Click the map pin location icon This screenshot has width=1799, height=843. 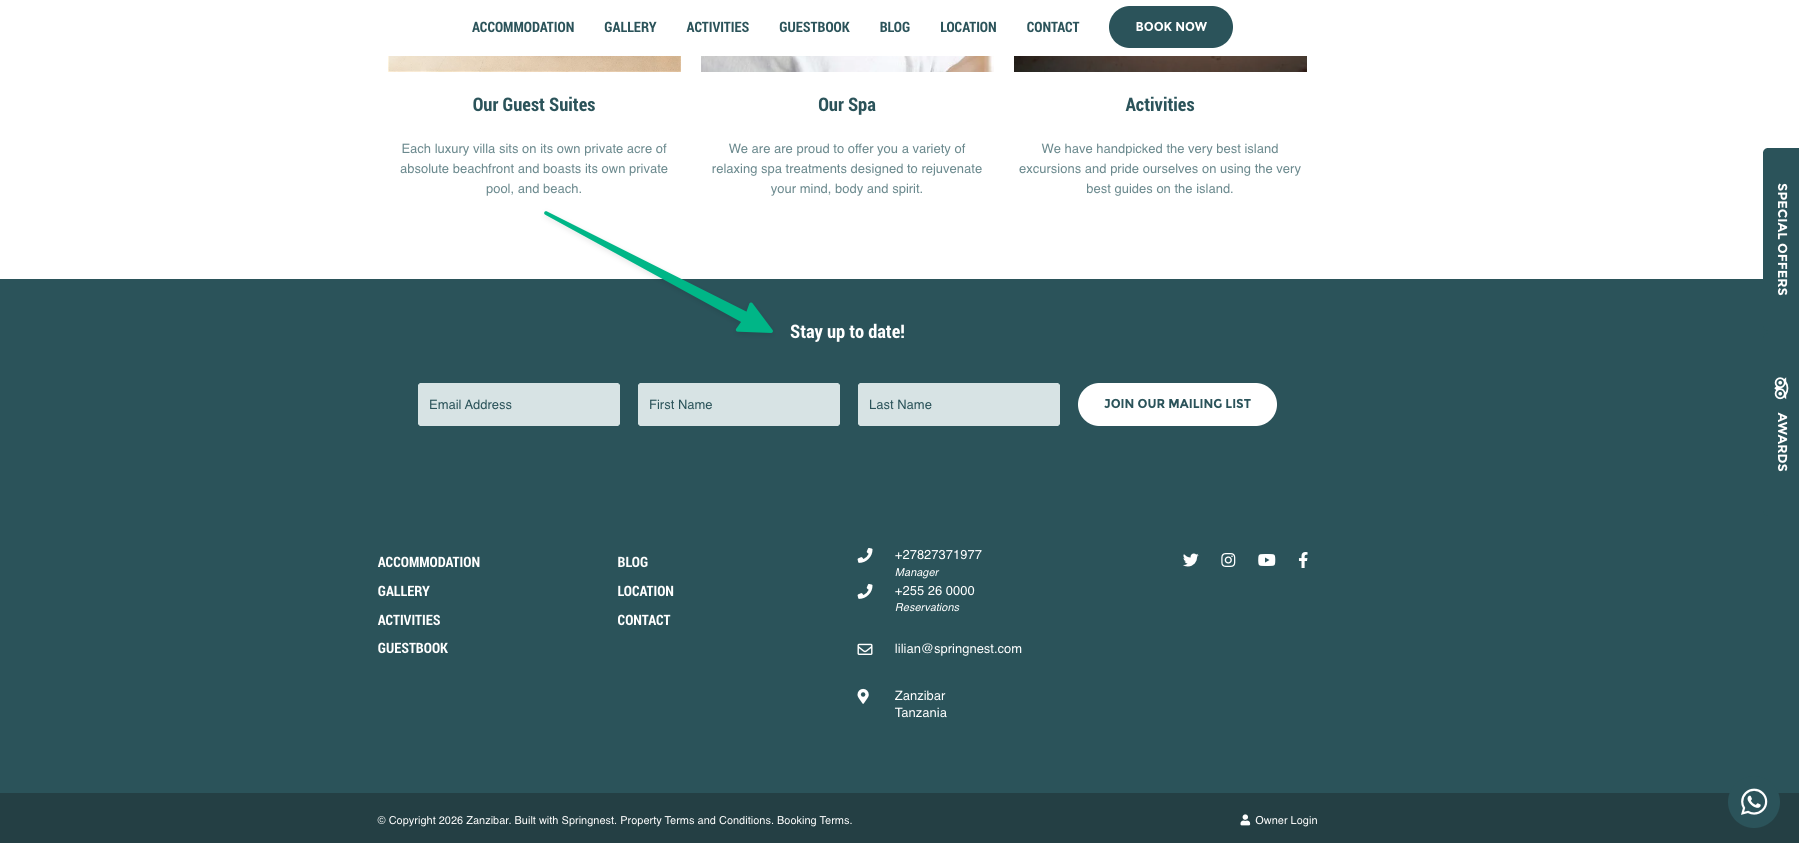point(863,696)
